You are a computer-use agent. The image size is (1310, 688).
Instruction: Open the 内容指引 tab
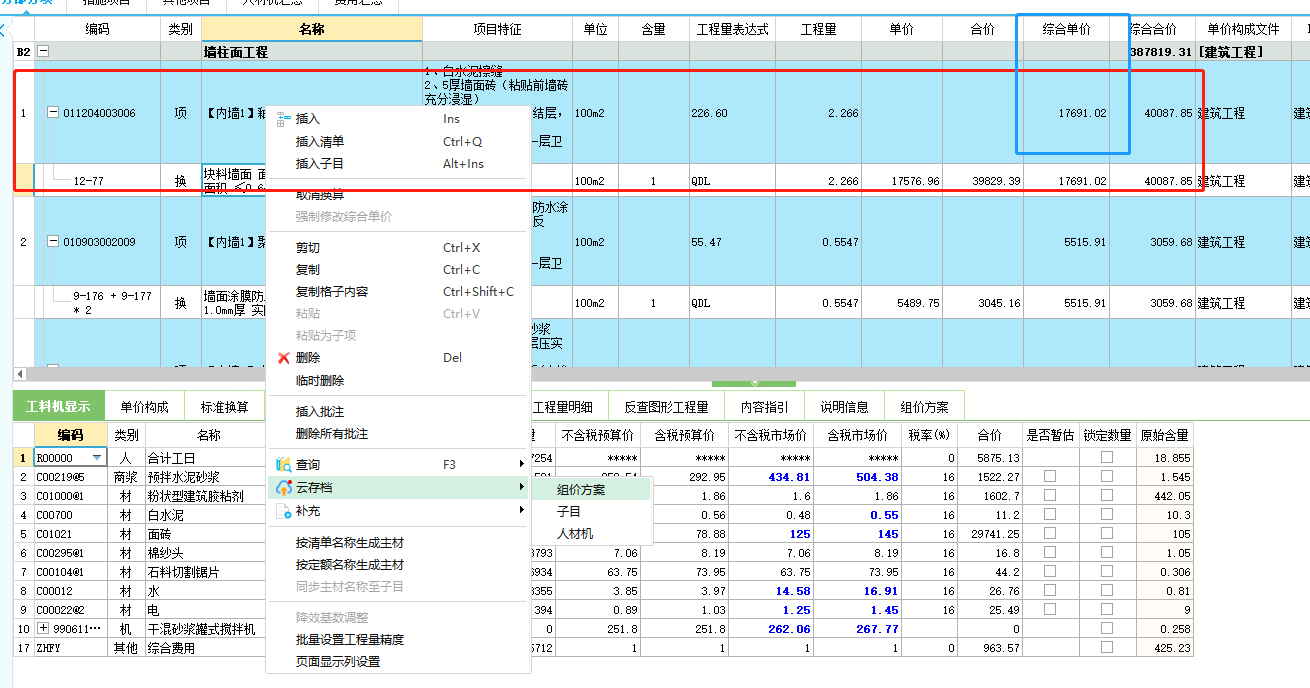tap(764, 407)
